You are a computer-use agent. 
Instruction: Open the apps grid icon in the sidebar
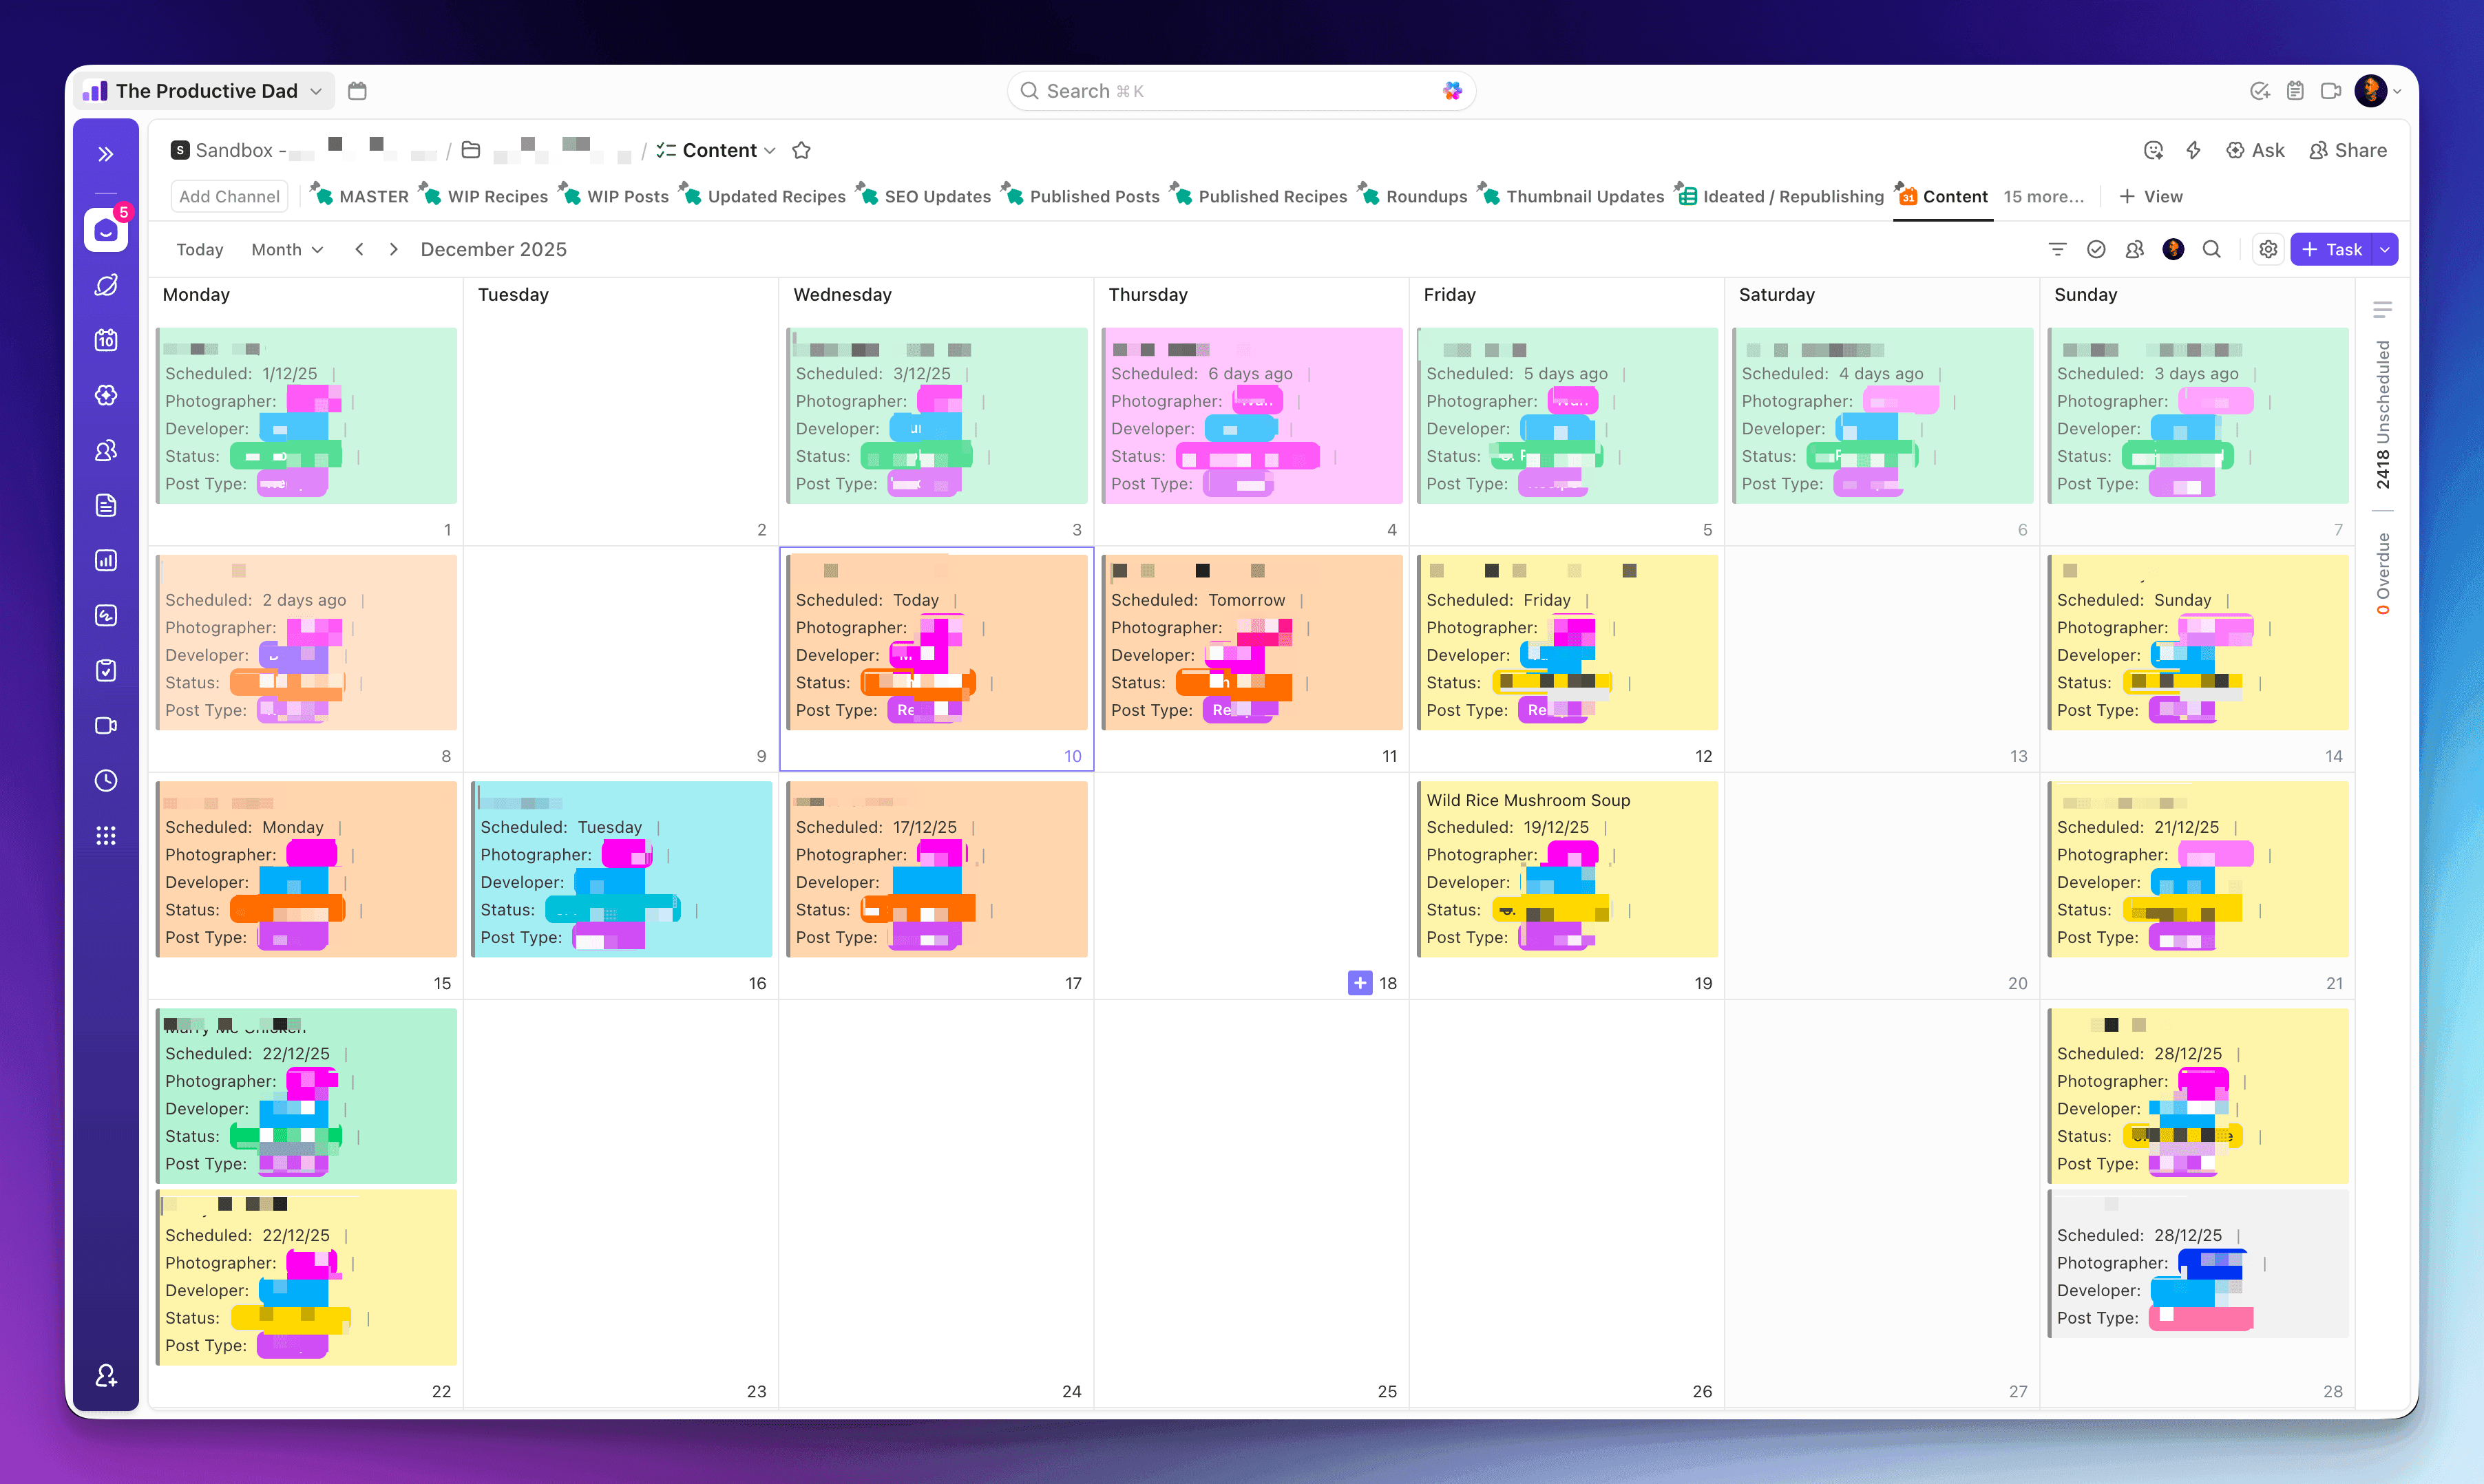[x=106, y=835]
